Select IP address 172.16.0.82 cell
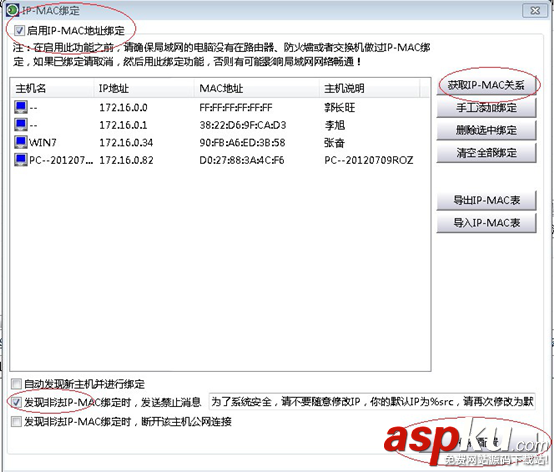Screen dimensions: 554x472 point(126,160)
